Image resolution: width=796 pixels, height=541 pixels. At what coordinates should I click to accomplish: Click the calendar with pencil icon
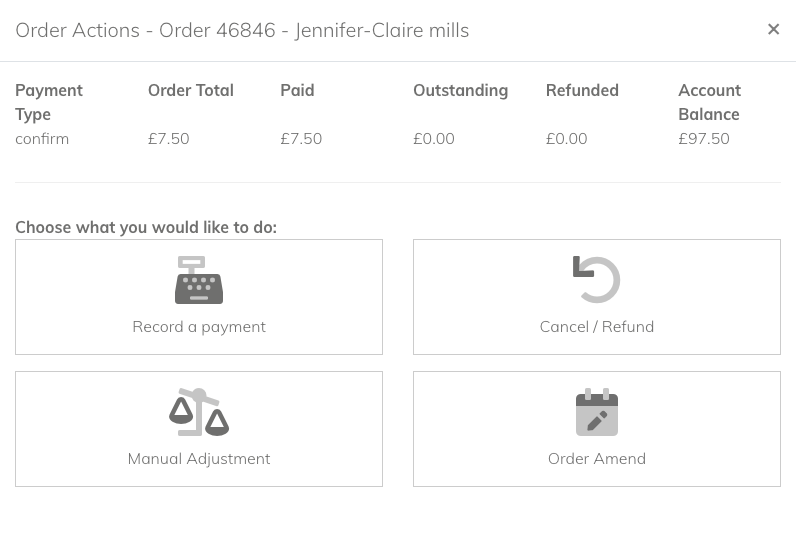(x=597, y=412)
